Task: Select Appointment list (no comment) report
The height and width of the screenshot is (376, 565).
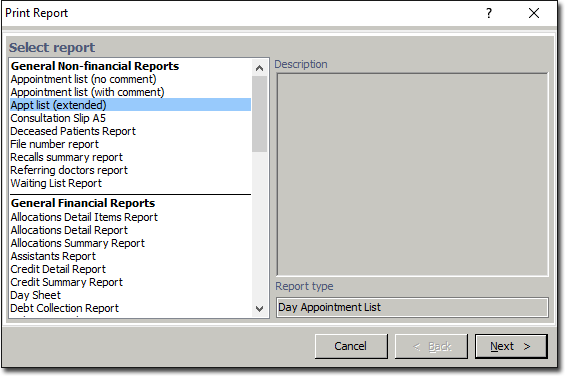Action: 83,79
